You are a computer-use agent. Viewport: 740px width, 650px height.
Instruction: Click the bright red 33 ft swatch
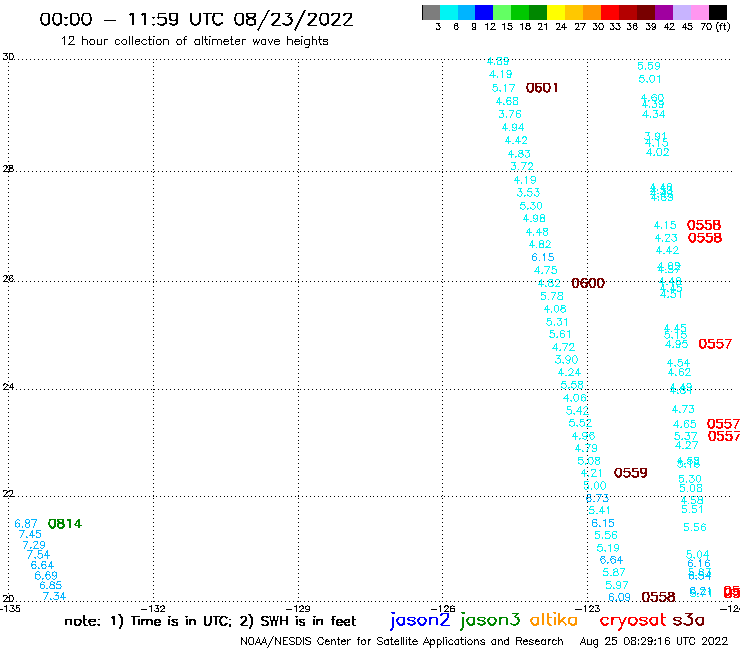click(x=610, y=12)
